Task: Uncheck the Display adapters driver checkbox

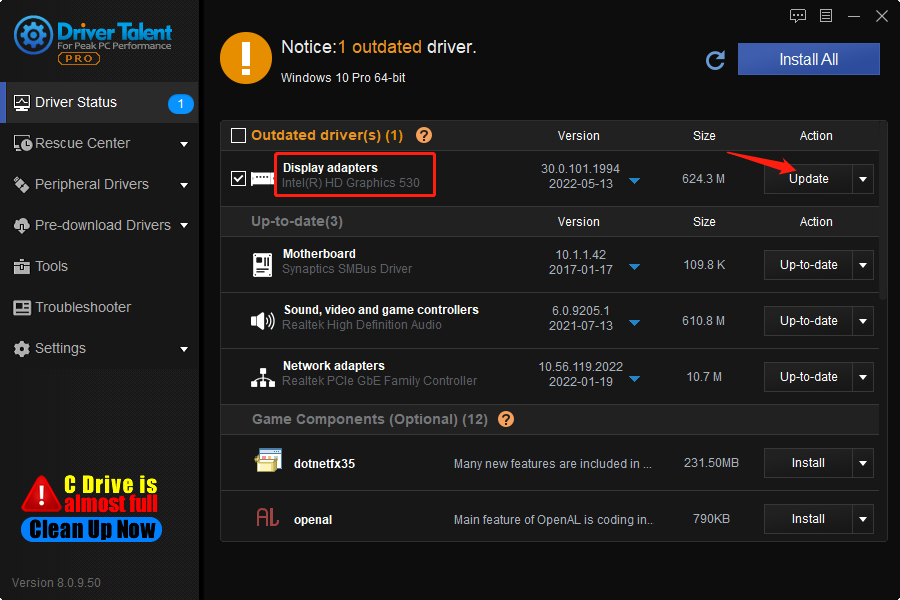Action: (x=238, y=179)
